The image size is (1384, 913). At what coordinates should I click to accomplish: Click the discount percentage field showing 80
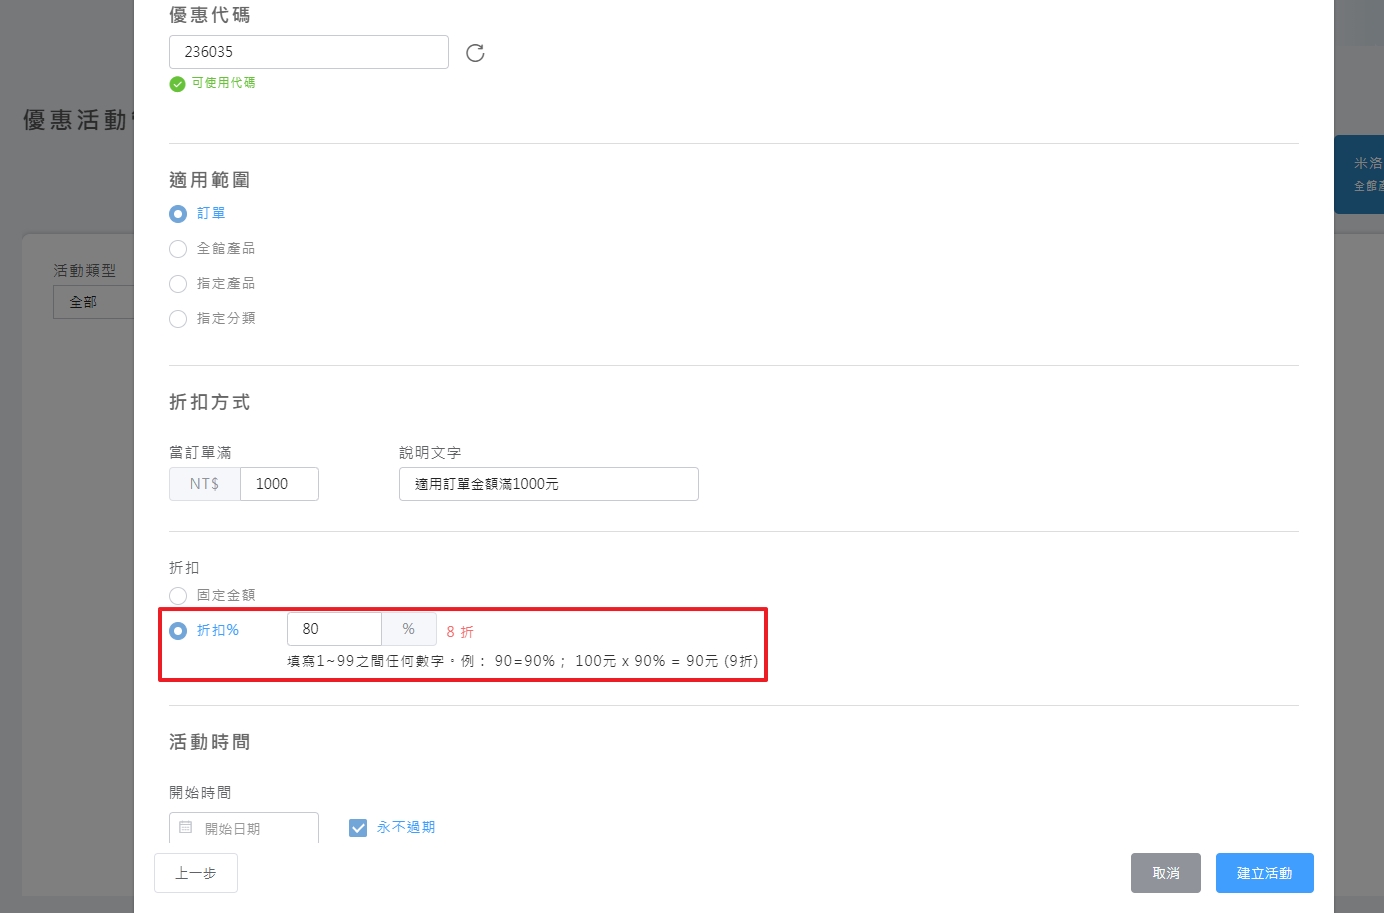pos(334,628)
